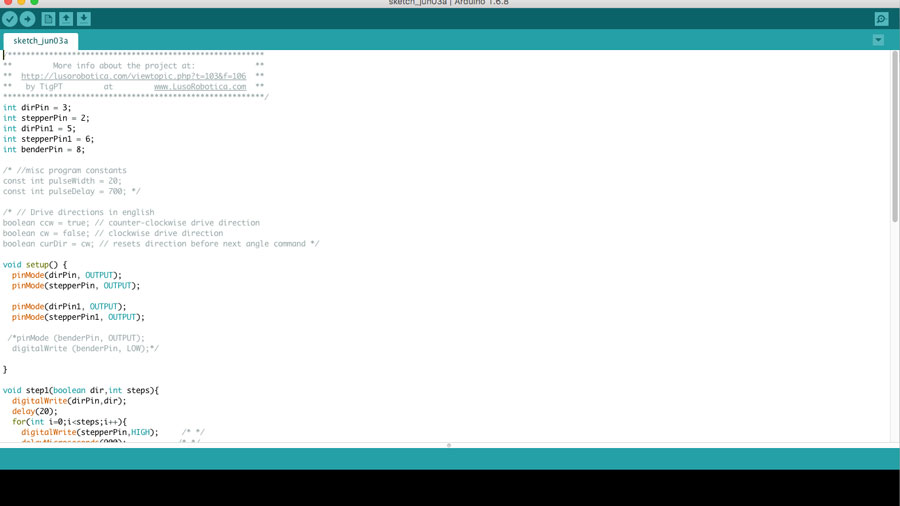The height and width of the screenshot is (506, 900).
Task: Click line 'int stepperPin1 = 6;'
Action: (x=48, y=139)
